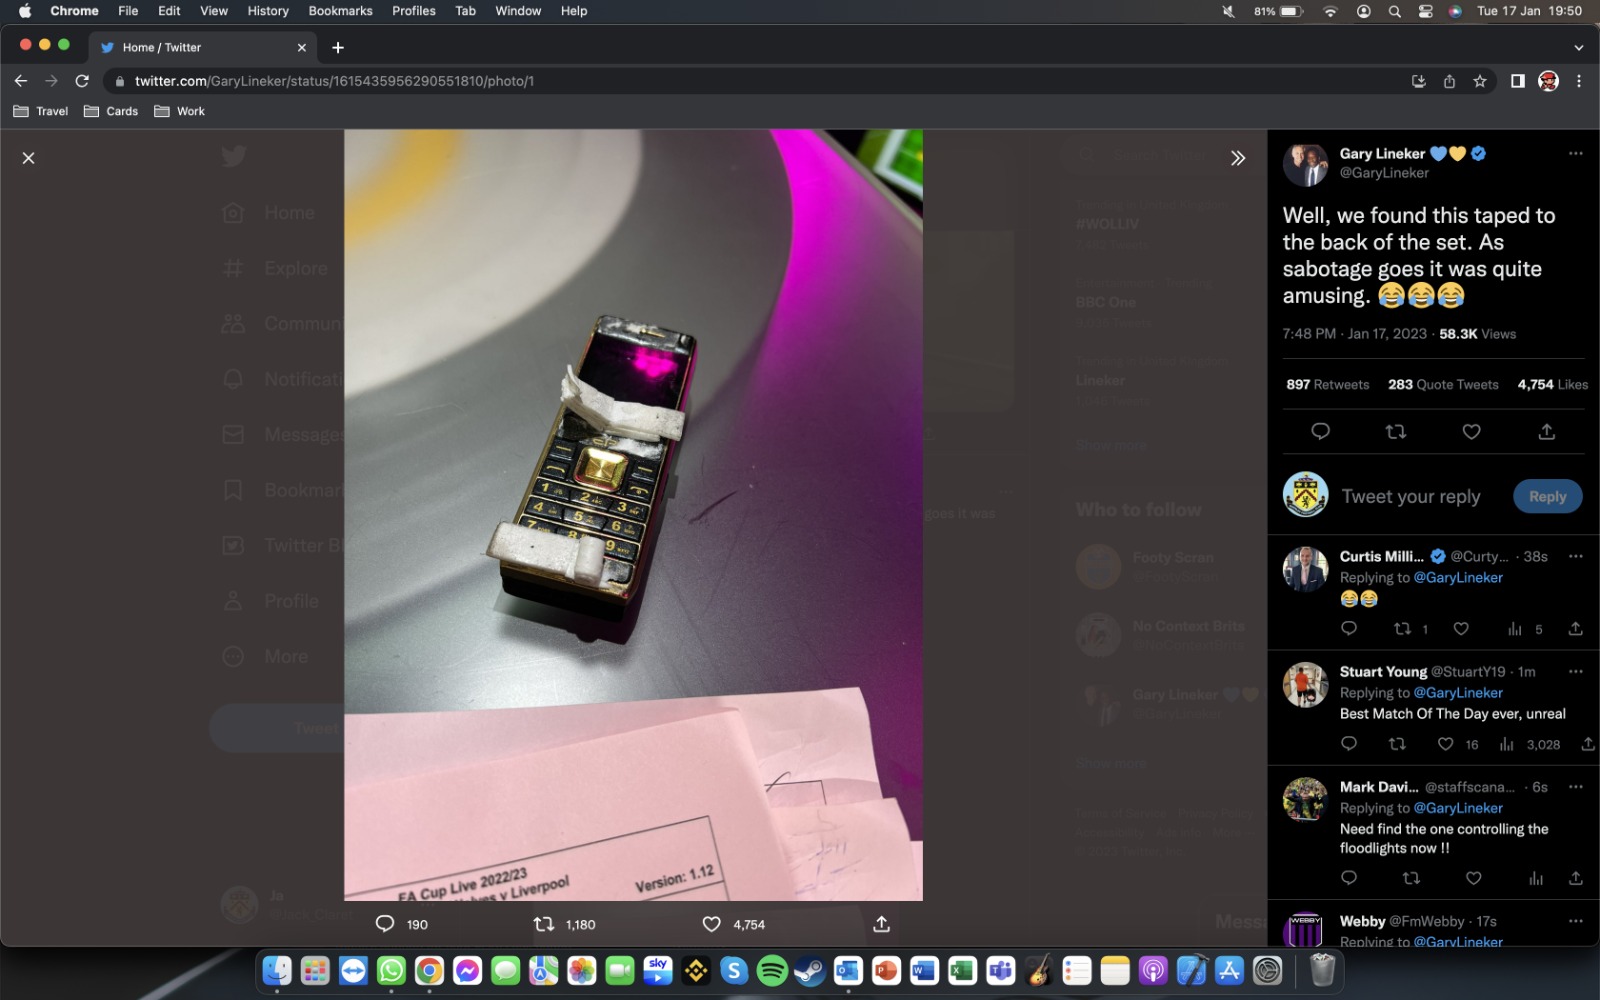The width and height of the screenshot is (1600, 1000).
Task: Click the reply bubble icon below the photo
Action: (x=385, y=924)
